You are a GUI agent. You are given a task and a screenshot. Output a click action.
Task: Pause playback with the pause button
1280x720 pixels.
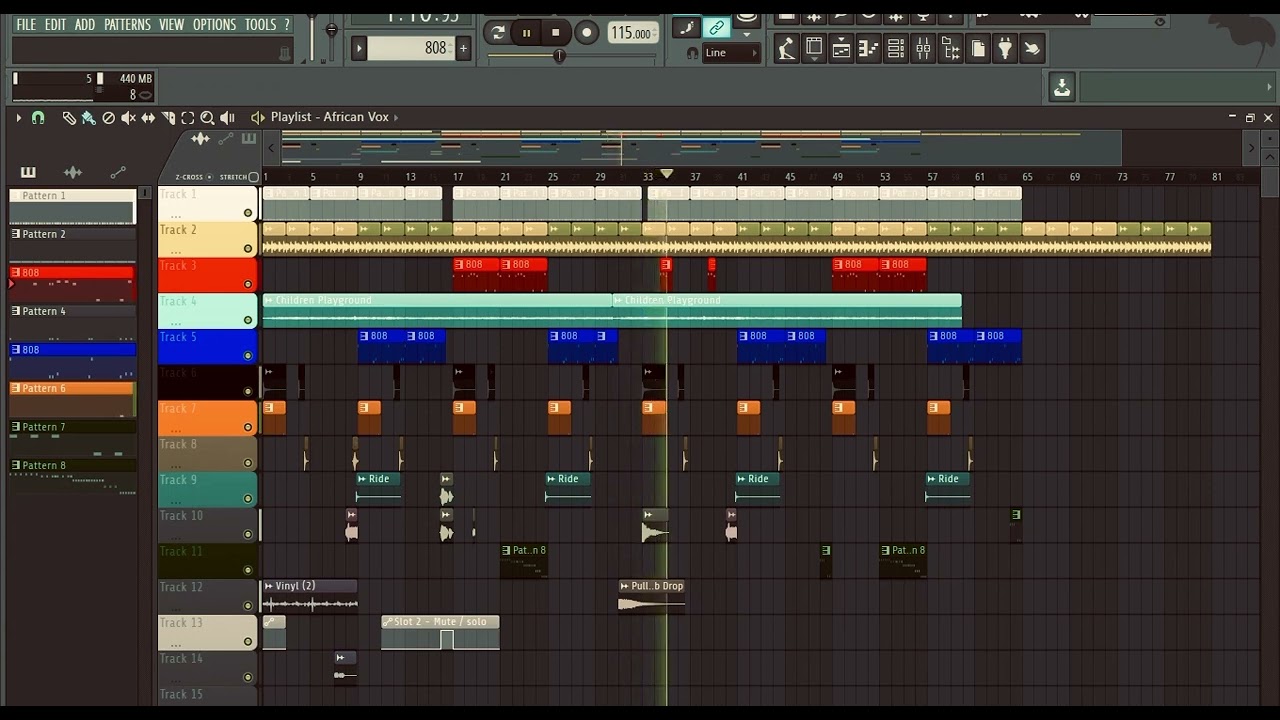(x=526, y=33)
